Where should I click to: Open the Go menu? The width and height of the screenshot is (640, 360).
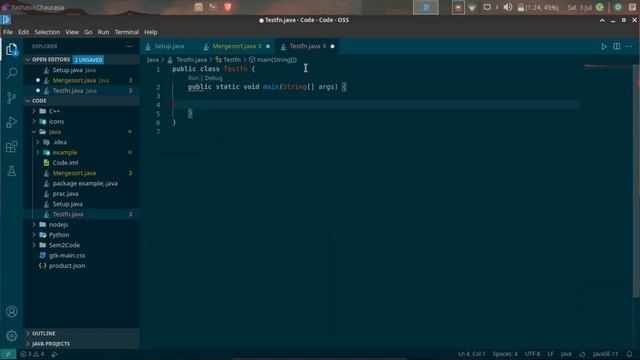88,32
